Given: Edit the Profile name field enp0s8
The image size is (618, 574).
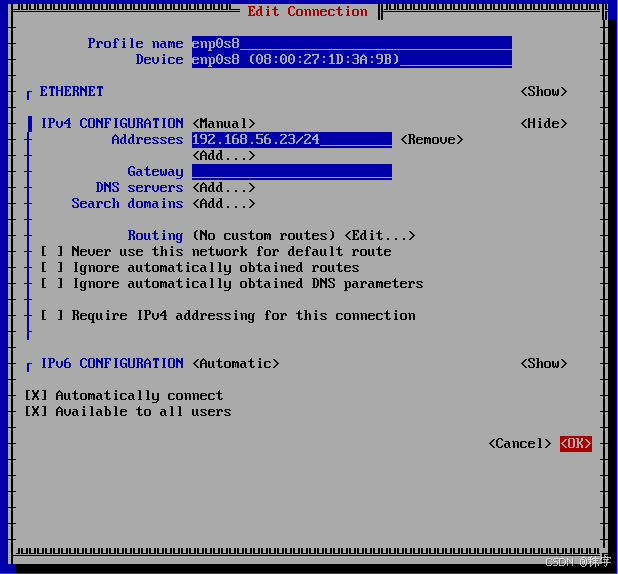Looking at the screenshot, I should point(352,43).
